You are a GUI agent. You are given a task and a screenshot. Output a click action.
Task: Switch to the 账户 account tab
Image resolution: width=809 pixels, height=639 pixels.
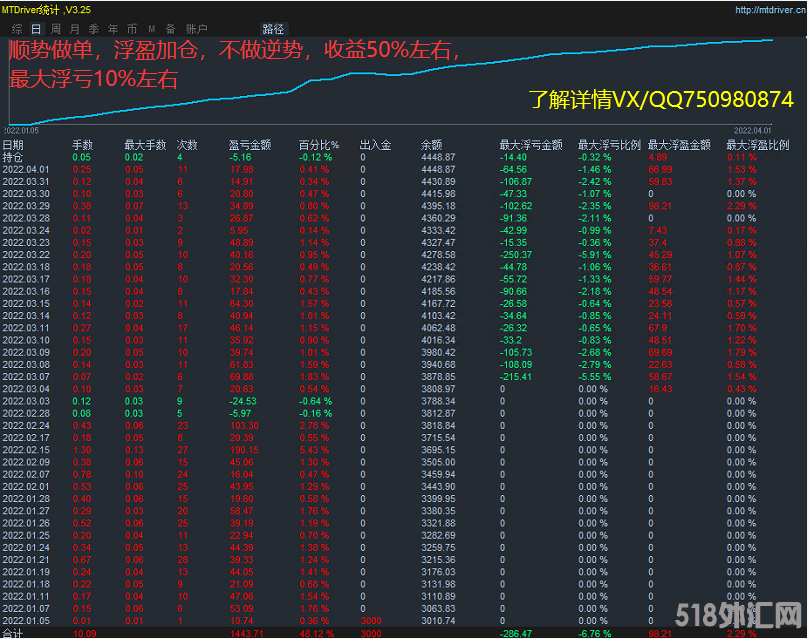pyautogui.click(x=197, y=29)
